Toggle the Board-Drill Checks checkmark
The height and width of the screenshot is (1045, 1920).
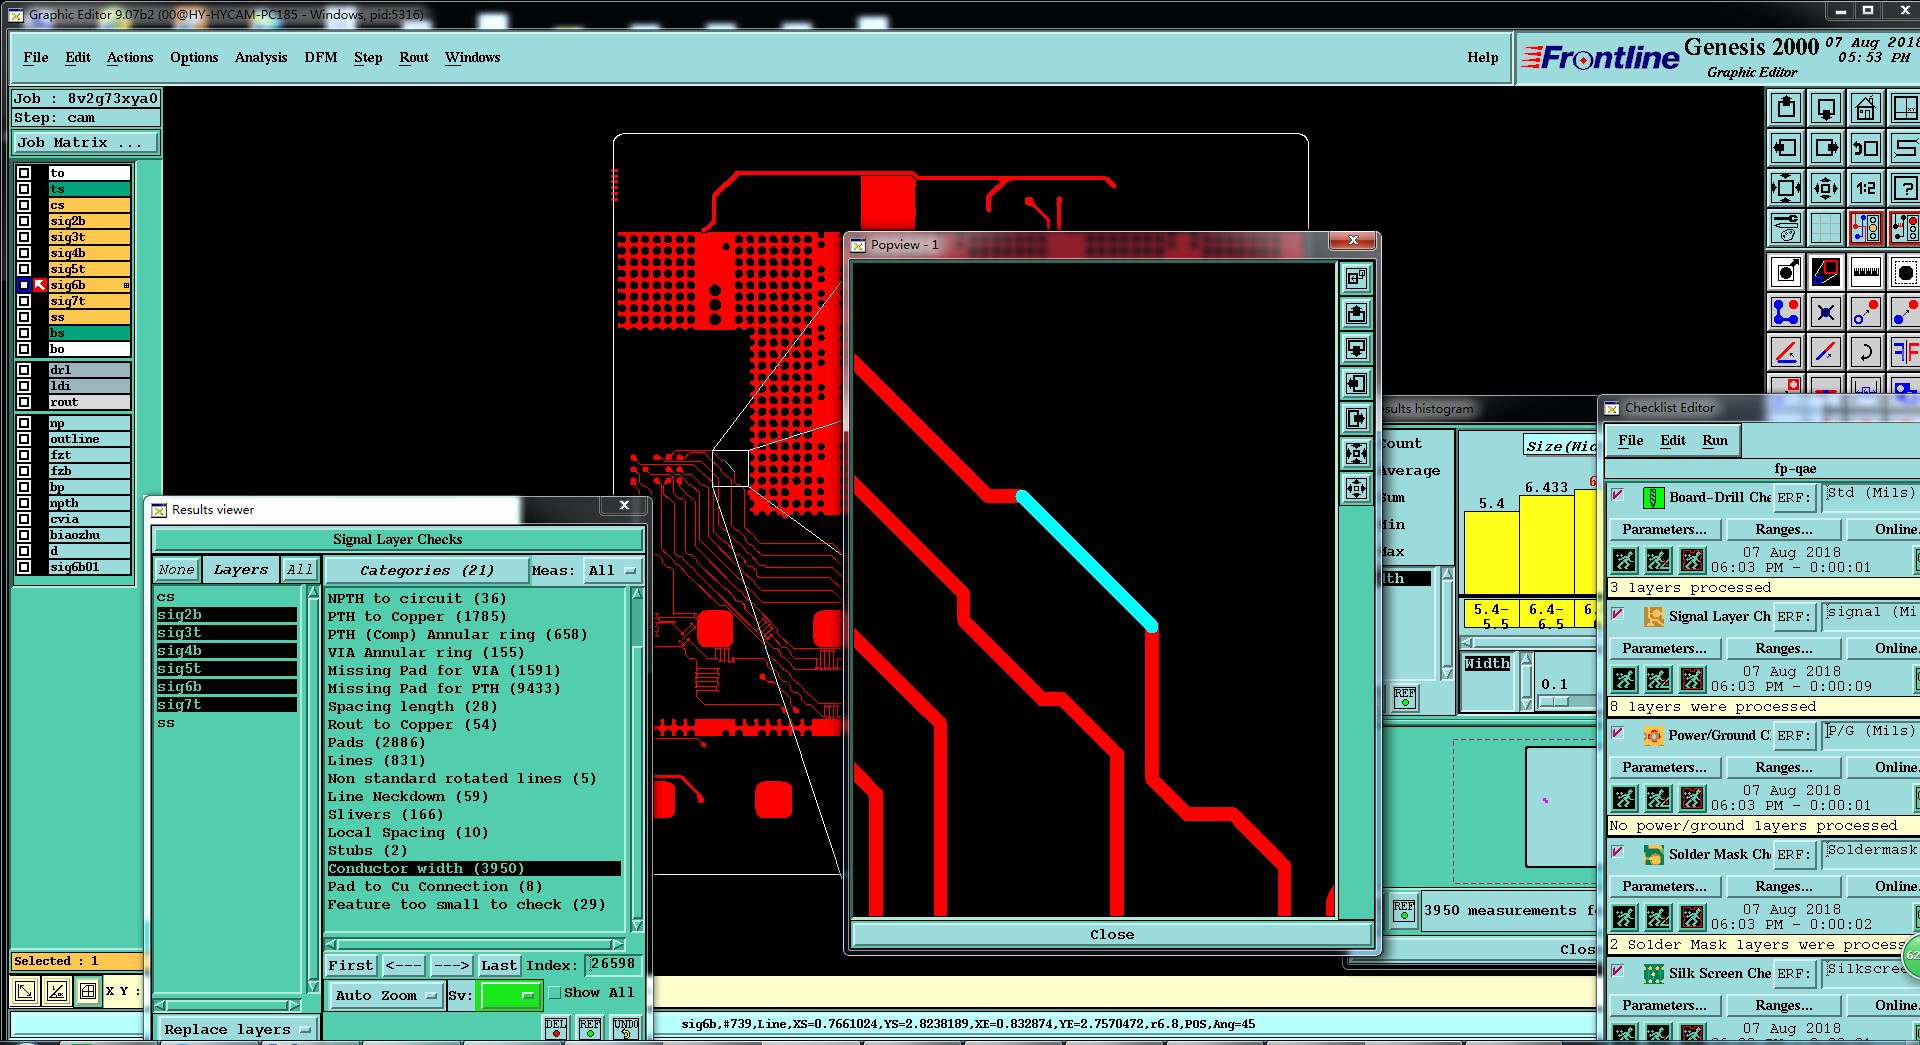click(1617, 495)
